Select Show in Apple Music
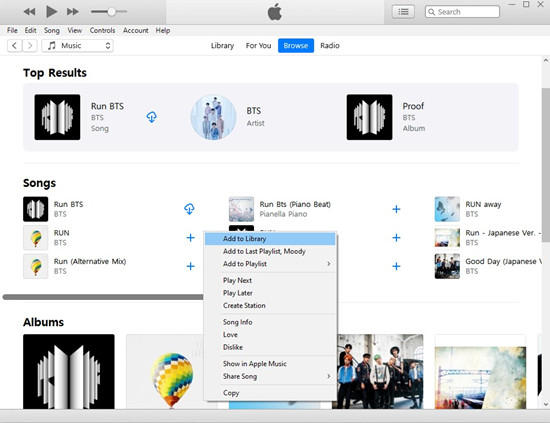 tap(270, 364)
